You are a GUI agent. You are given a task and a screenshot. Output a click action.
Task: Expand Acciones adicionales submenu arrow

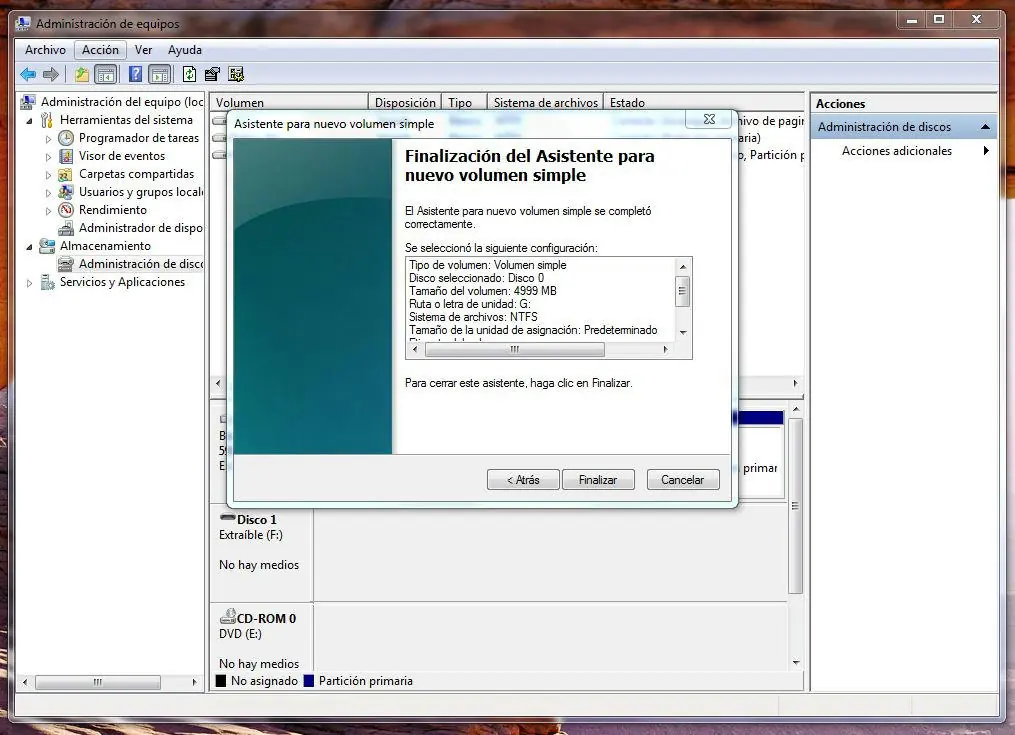point(986,151)
